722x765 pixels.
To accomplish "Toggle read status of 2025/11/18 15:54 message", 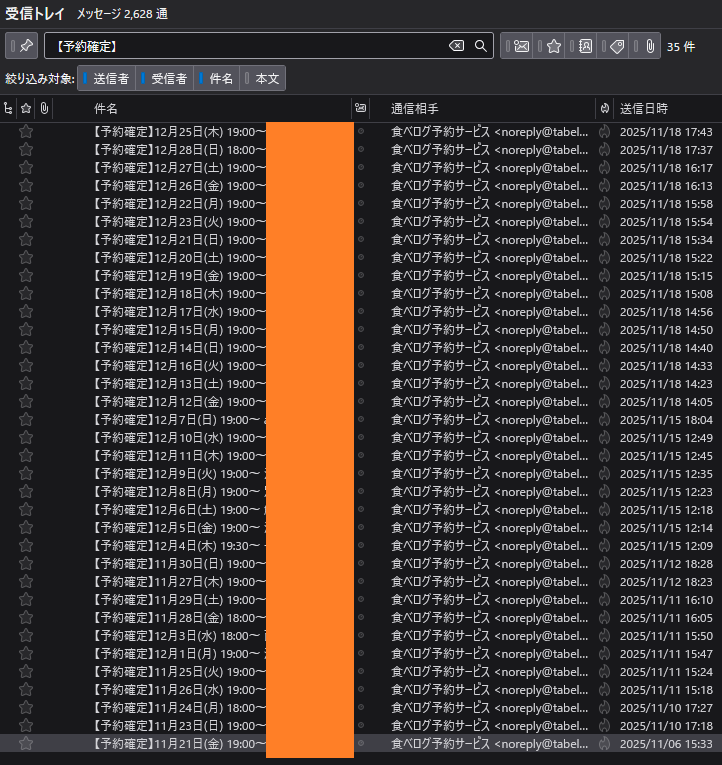I will pyautogui.click(x=361, y=221).
